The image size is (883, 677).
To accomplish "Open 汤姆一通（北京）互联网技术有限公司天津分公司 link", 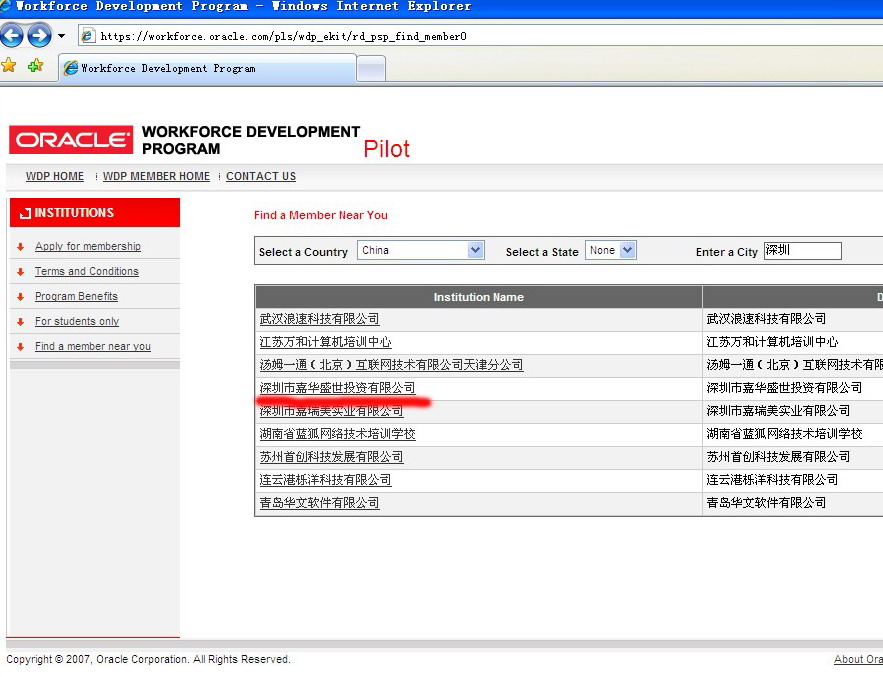I will point(391,365).
